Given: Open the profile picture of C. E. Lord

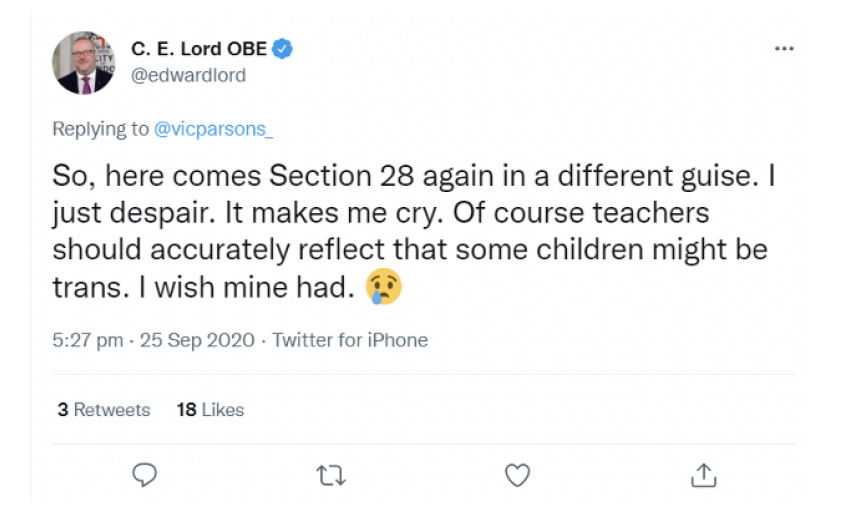Looking at the screenshot, I should click(x=82, y=62).
